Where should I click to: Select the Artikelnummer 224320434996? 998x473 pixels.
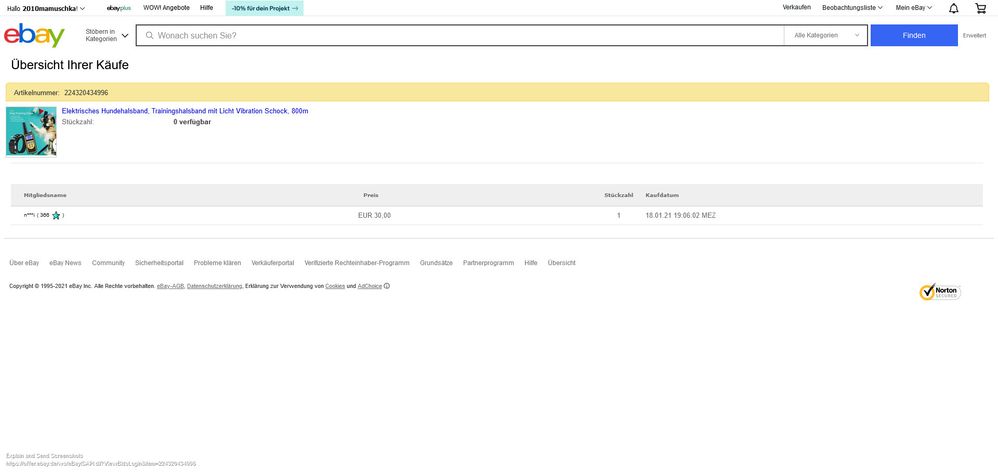point(86,93)
